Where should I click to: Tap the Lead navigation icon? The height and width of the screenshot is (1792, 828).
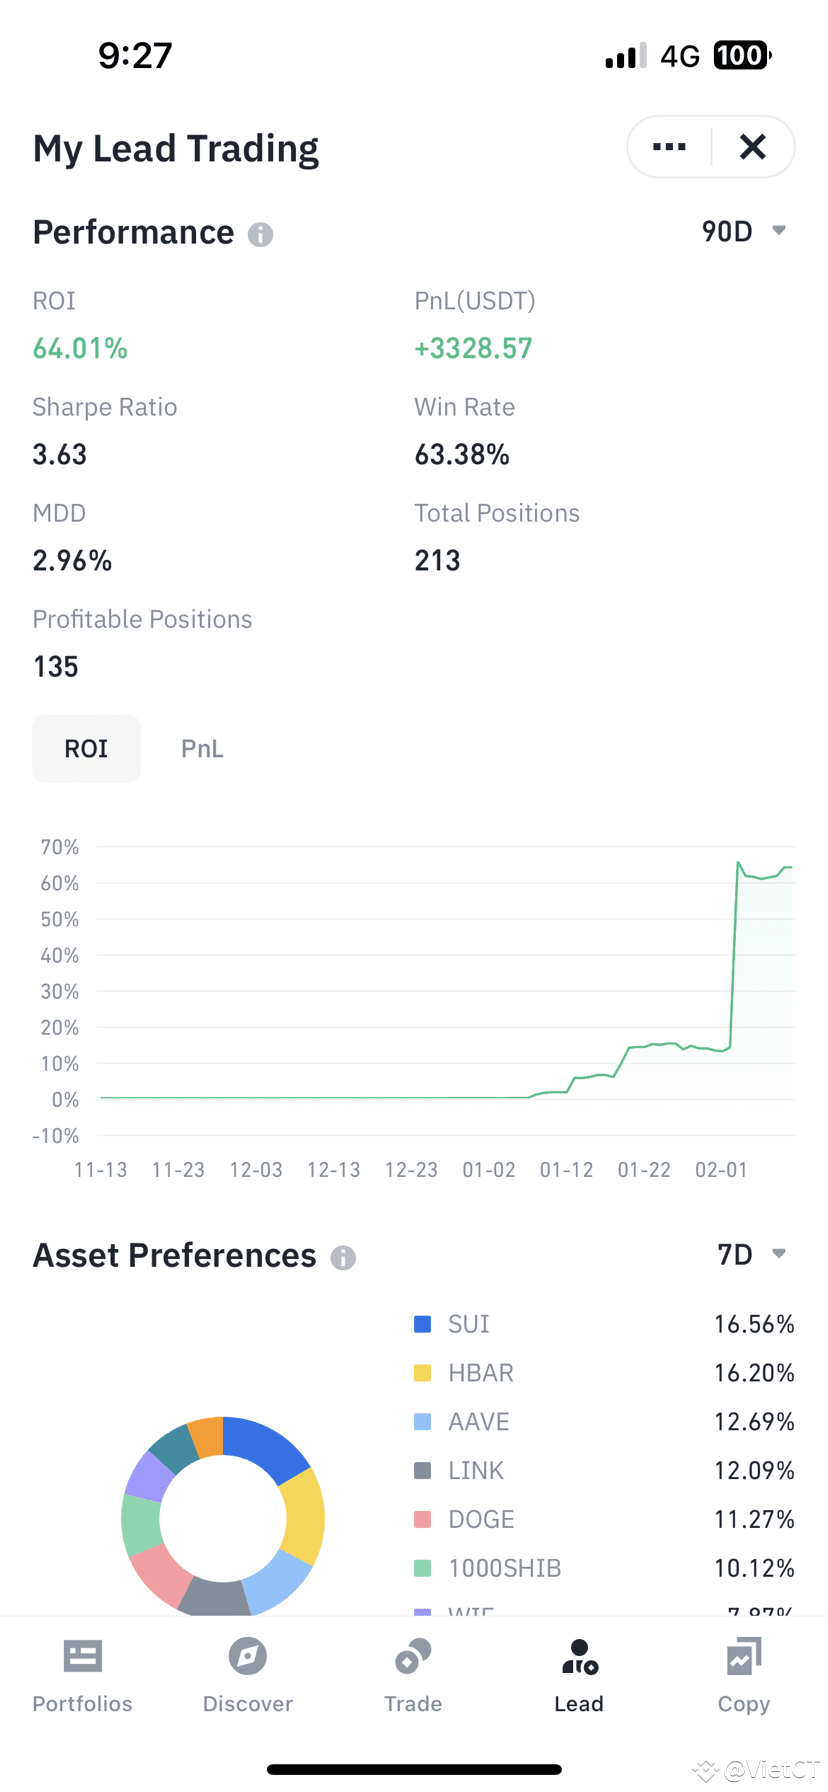(x=579, y=1656)
